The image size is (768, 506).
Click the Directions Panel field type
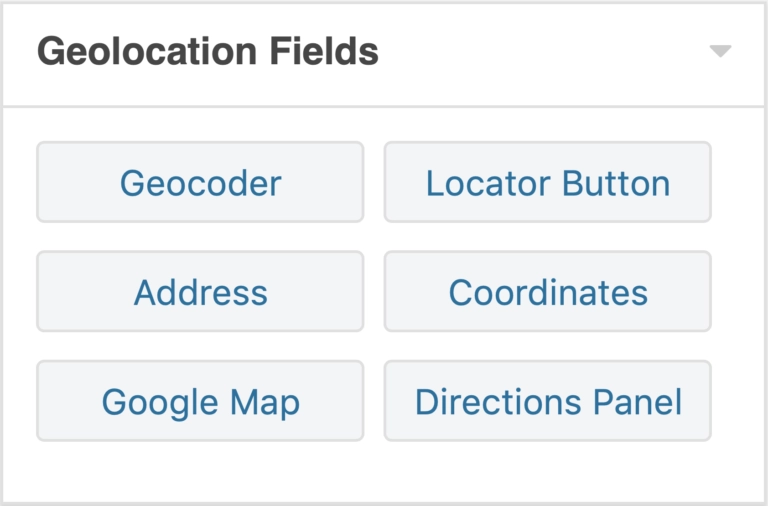(x=547, y=402)
